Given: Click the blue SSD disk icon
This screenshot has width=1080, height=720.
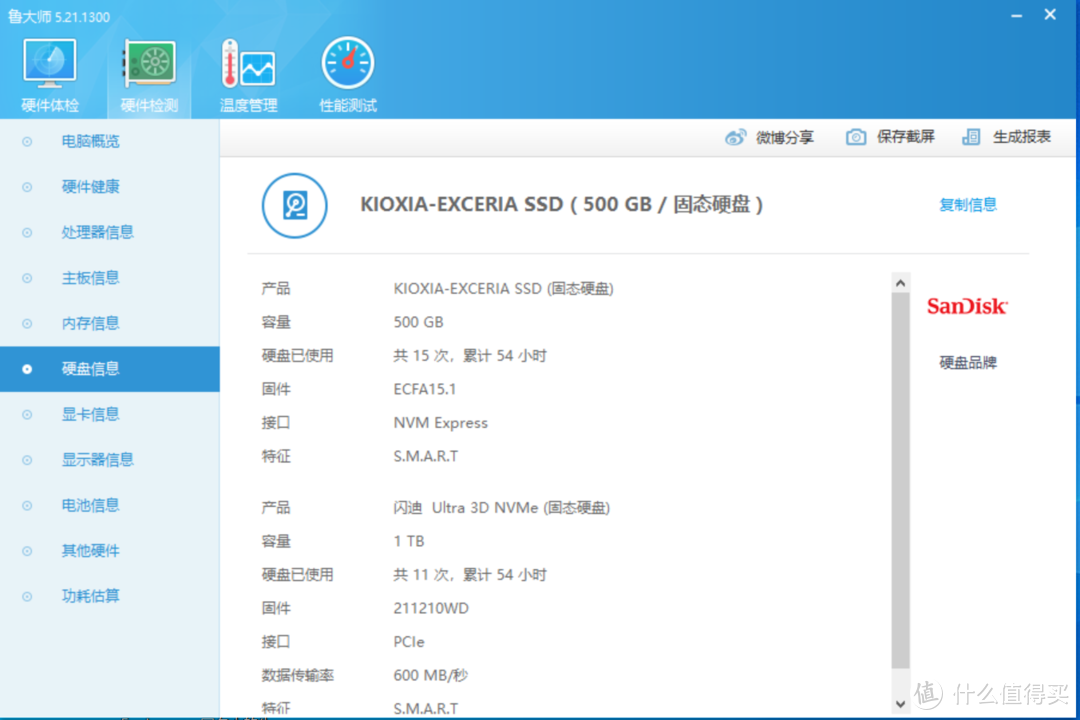Looking at the screenshot, I should point(295,206).
